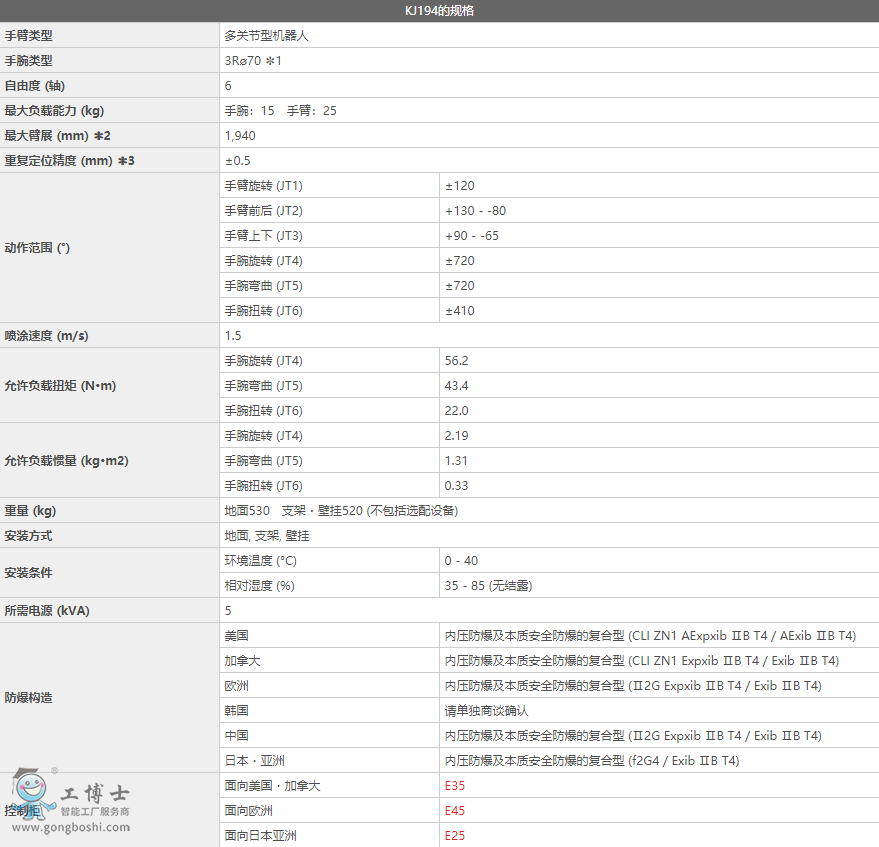Open the E25 controller link
Viewport: 879px width, 847px height.
click(x=455, y=836)
